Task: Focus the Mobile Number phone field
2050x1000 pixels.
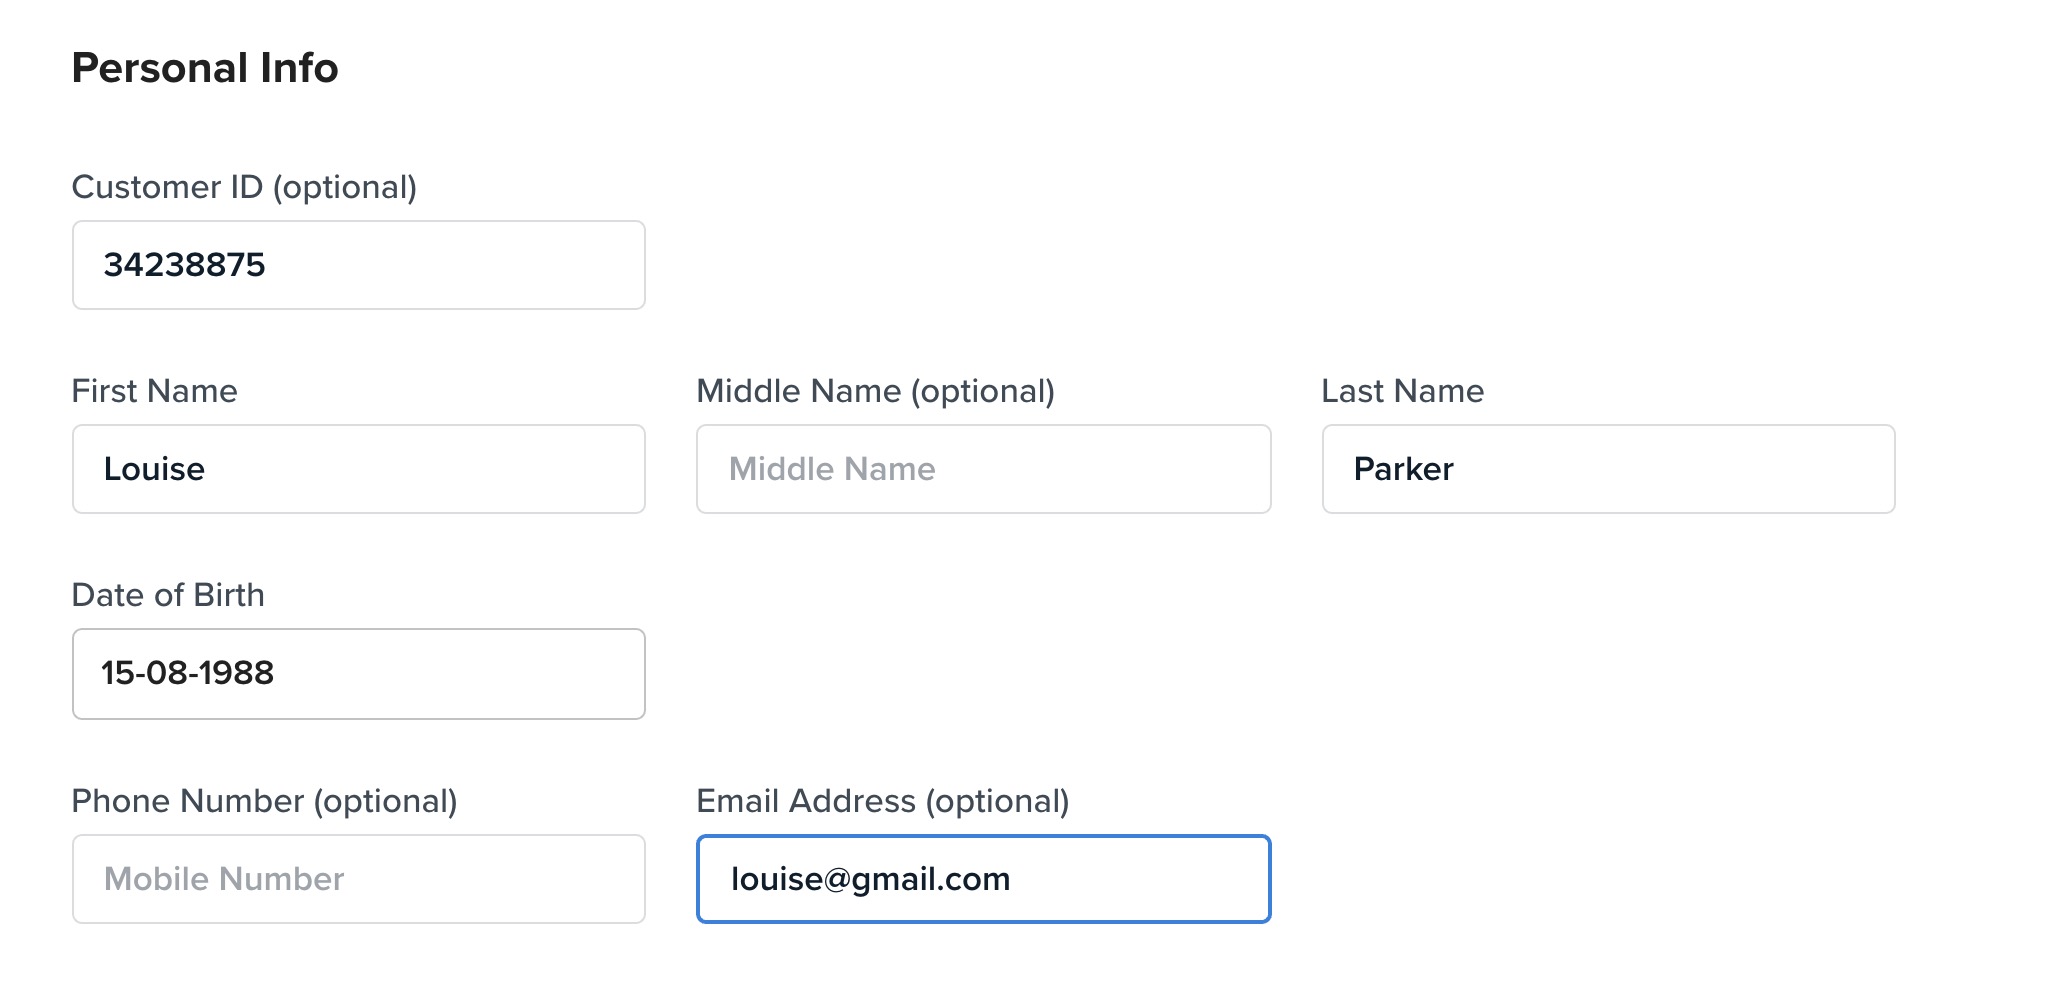Action: click(358, 879)
